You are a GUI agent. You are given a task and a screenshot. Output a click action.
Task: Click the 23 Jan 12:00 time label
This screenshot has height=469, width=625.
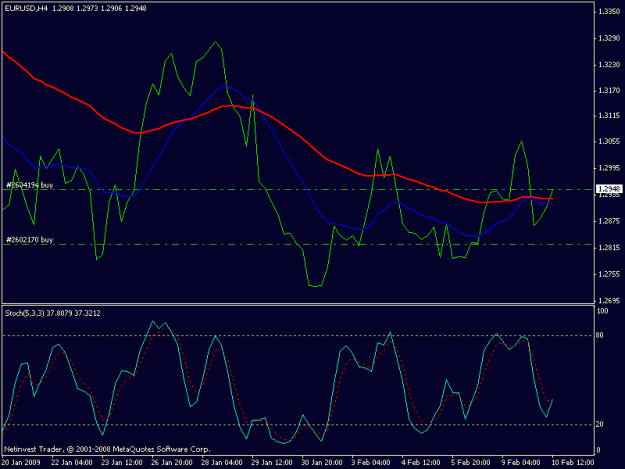pyautogui.click(x=122, y=463)
